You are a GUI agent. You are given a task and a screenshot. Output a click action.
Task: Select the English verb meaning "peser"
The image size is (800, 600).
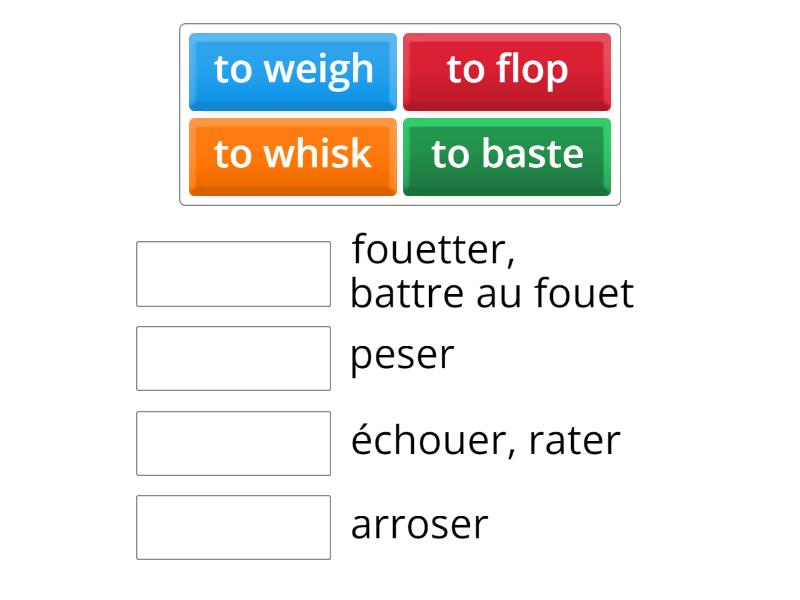point(292,69)
